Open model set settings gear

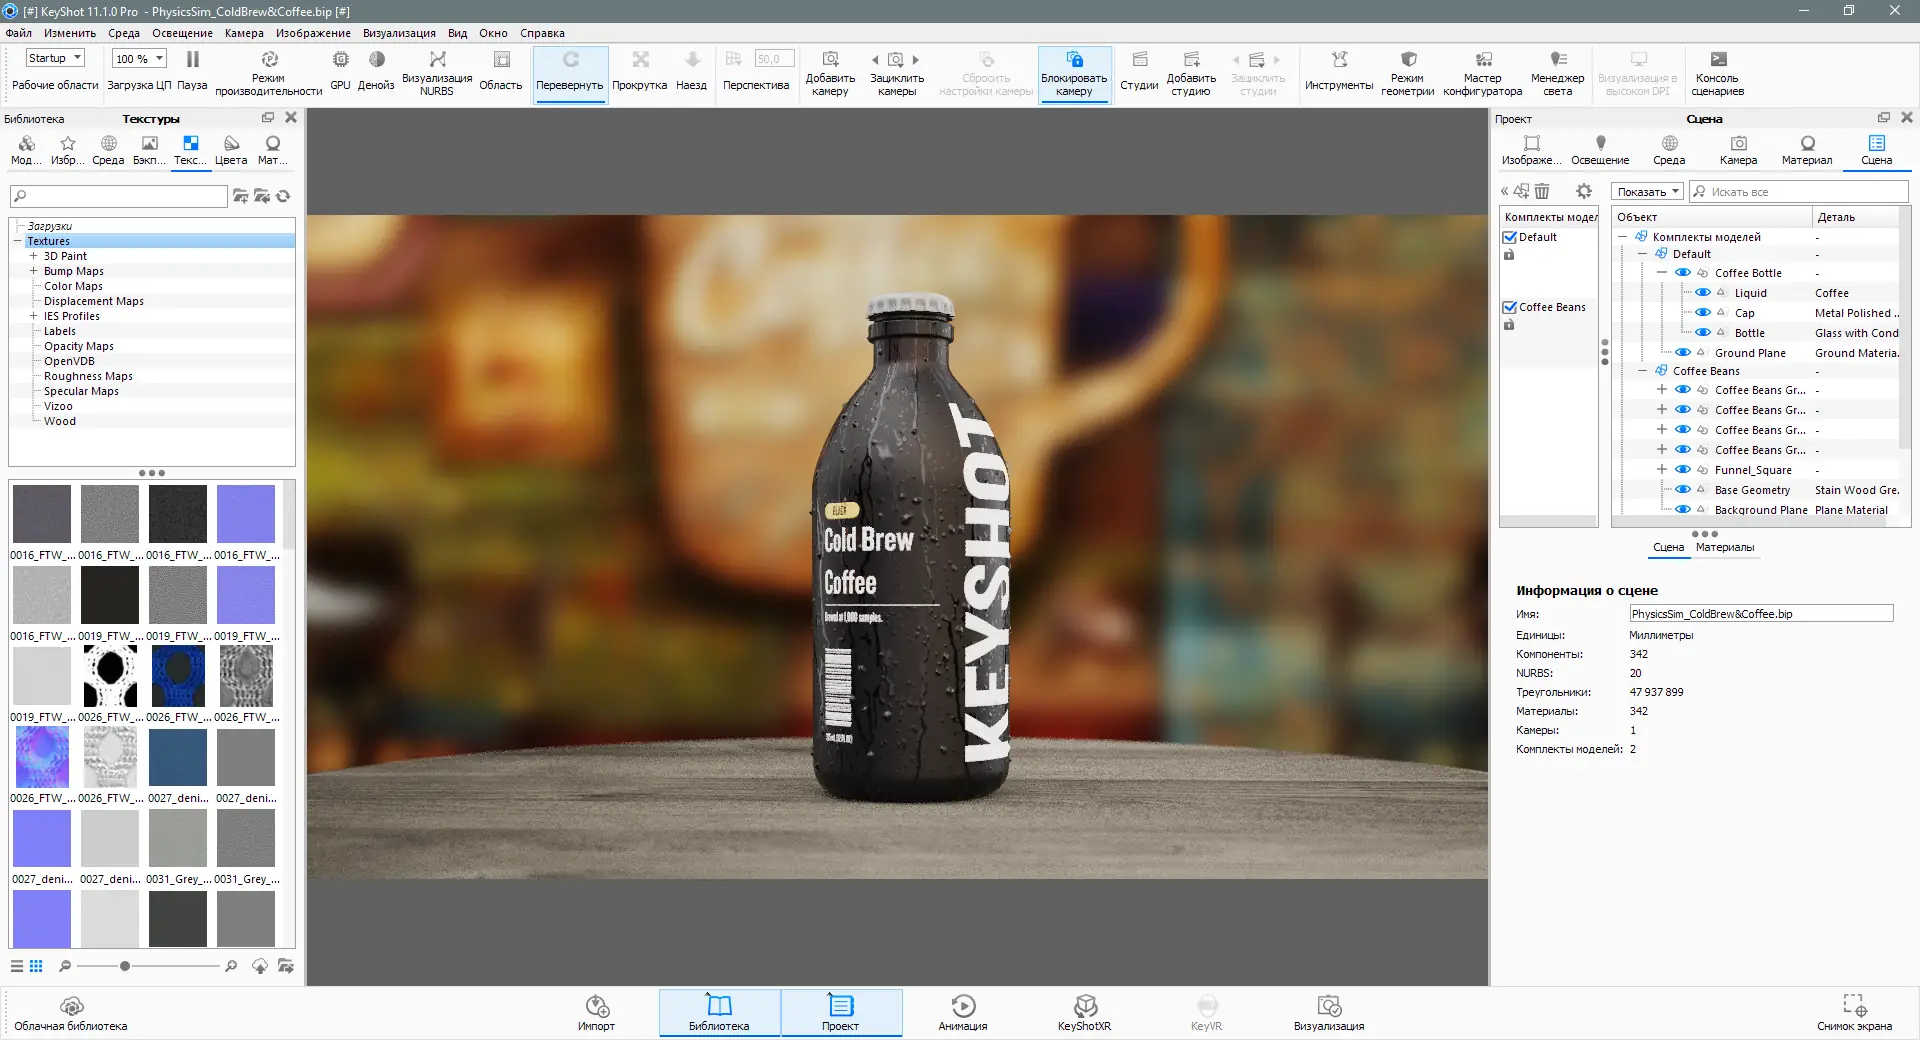tap(1584, 191)
